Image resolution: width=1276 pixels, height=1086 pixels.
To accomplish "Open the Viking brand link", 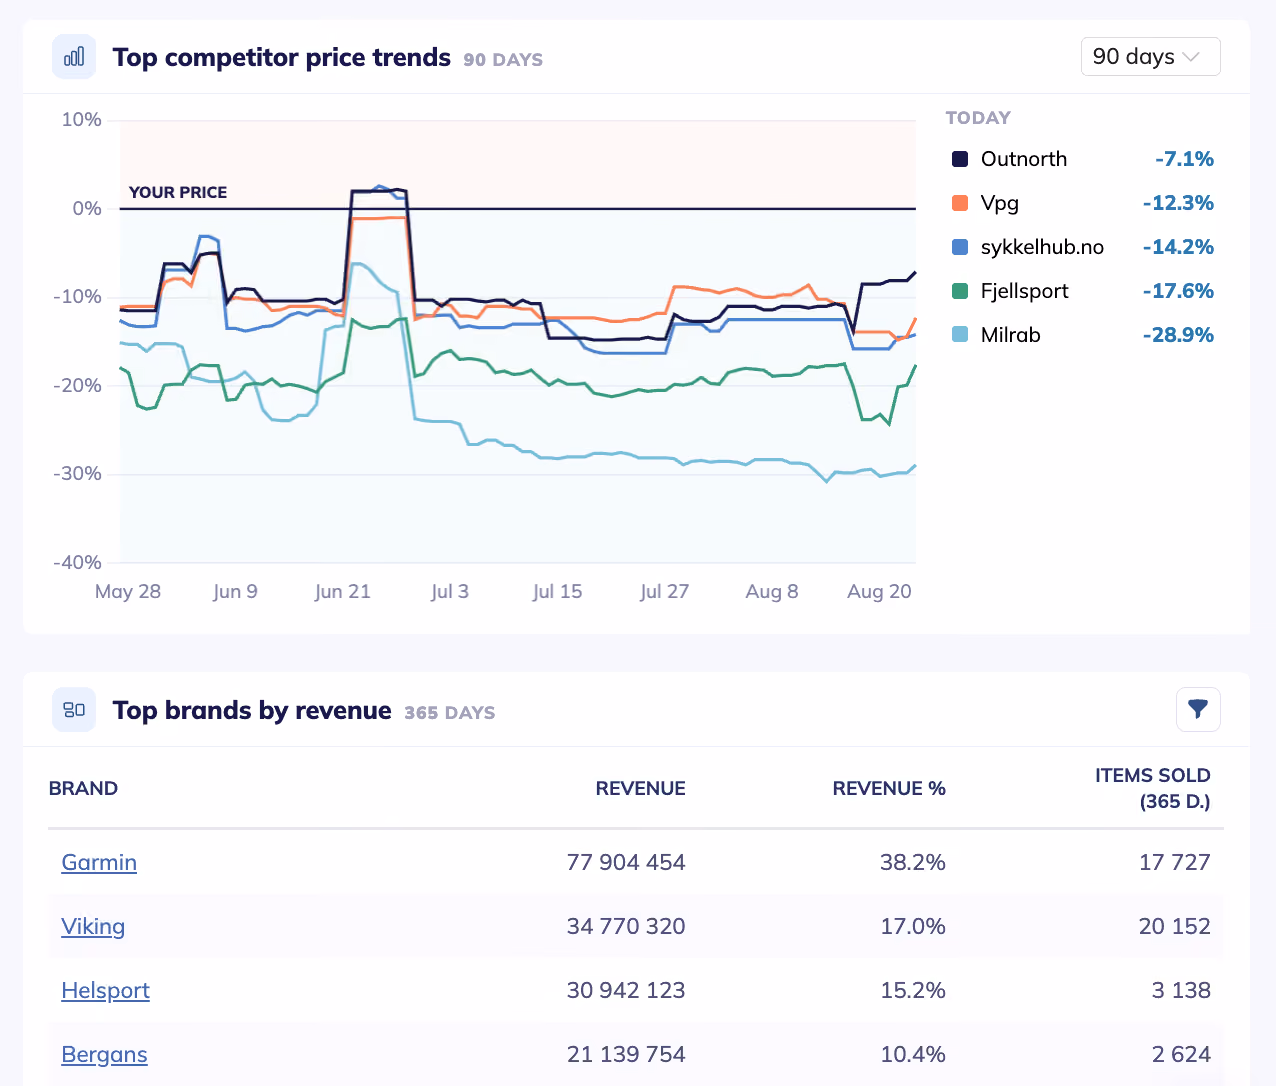I will [93, 926].
